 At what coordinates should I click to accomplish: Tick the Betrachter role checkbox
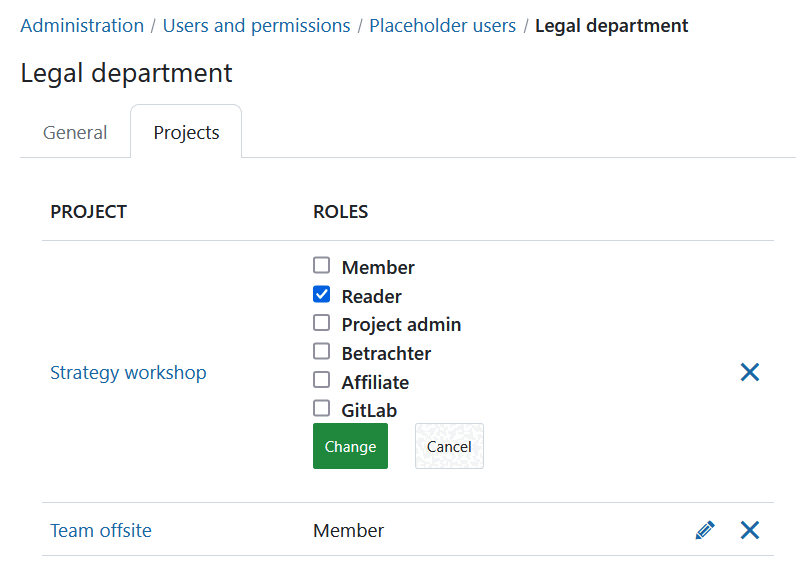point(321,352)
